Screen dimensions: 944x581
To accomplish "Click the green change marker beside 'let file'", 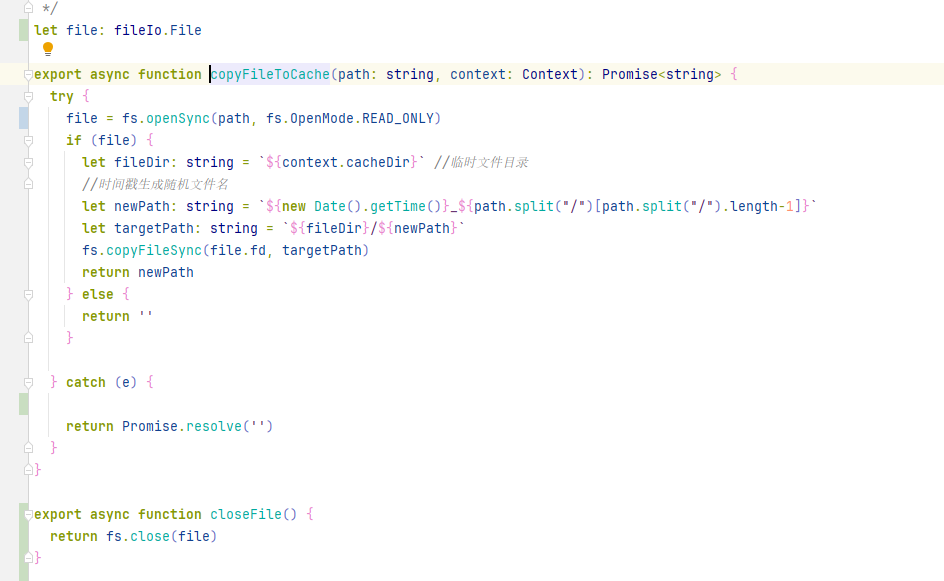I will pyautogui.click(x=23, y=30).
